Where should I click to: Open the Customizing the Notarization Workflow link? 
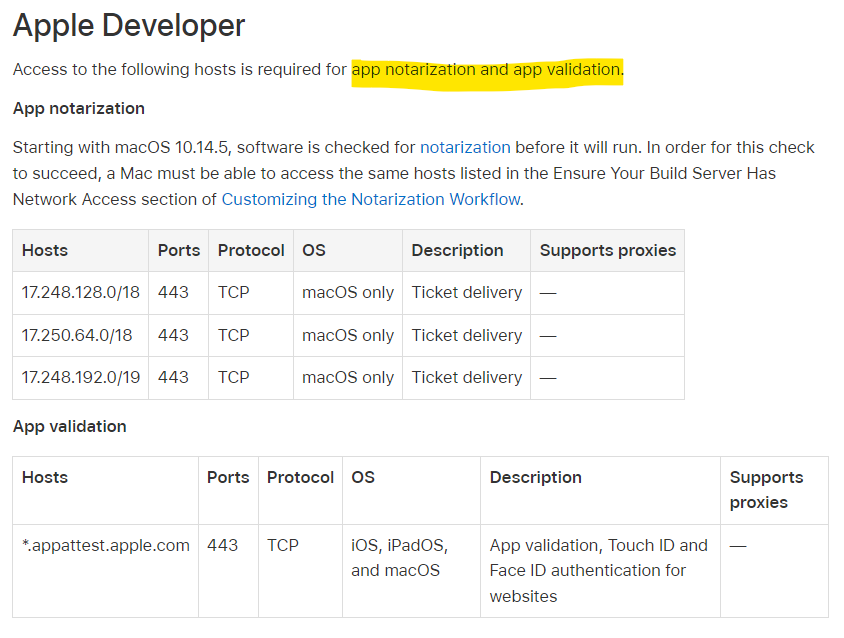[371, 199]
